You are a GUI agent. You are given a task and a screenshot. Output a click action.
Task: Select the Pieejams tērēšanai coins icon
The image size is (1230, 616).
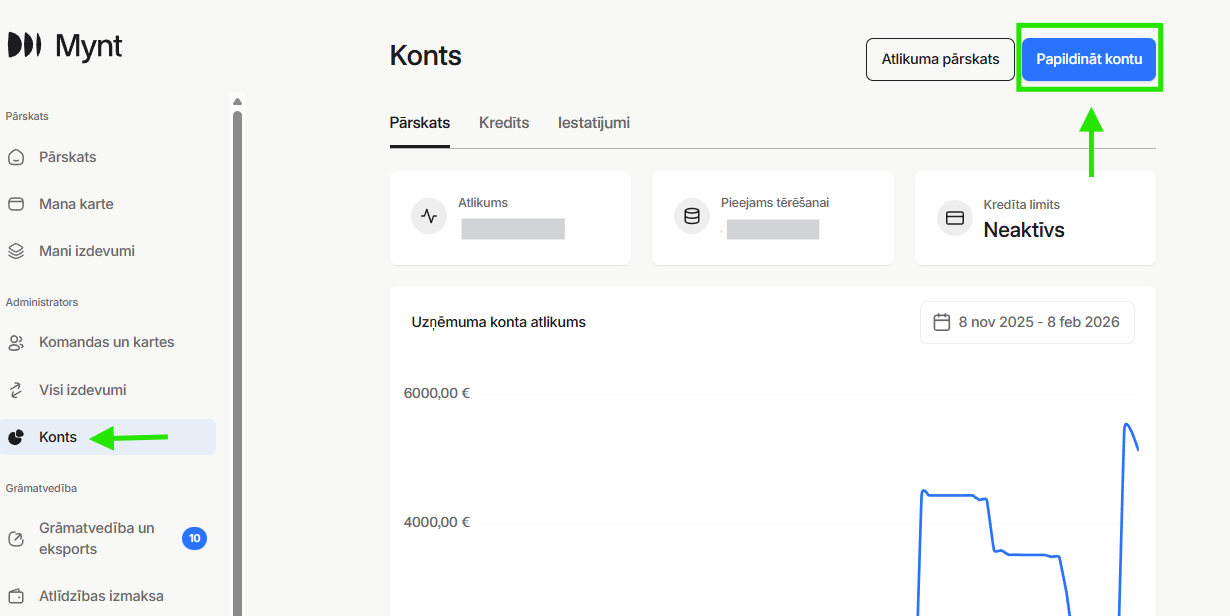692,216
